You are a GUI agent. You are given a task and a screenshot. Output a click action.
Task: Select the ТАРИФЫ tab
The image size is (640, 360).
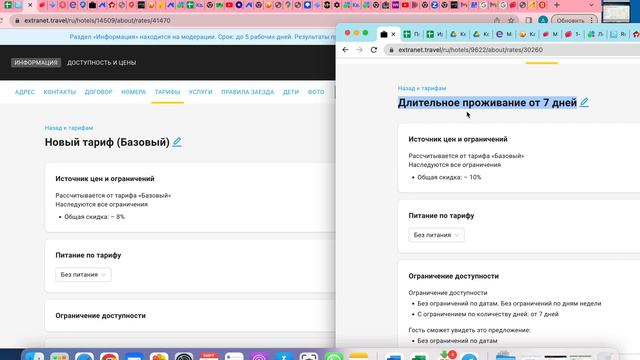[167, 92]
